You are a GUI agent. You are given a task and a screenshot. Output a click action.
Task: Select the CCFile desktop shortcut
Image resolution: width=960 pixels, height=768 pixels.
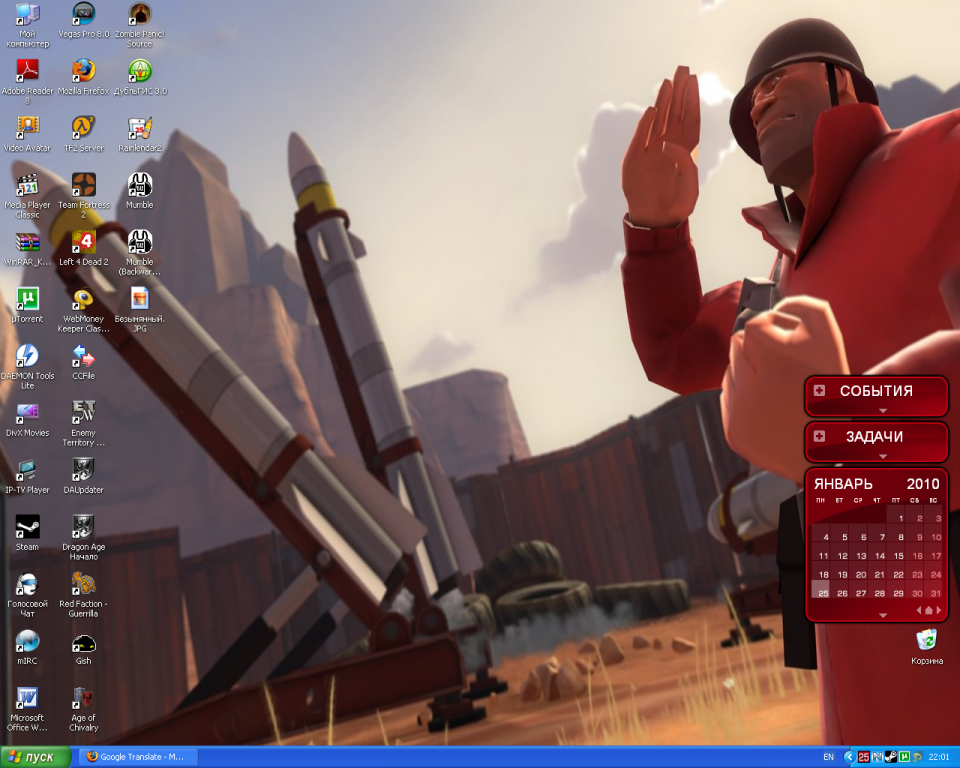(83, 362)
